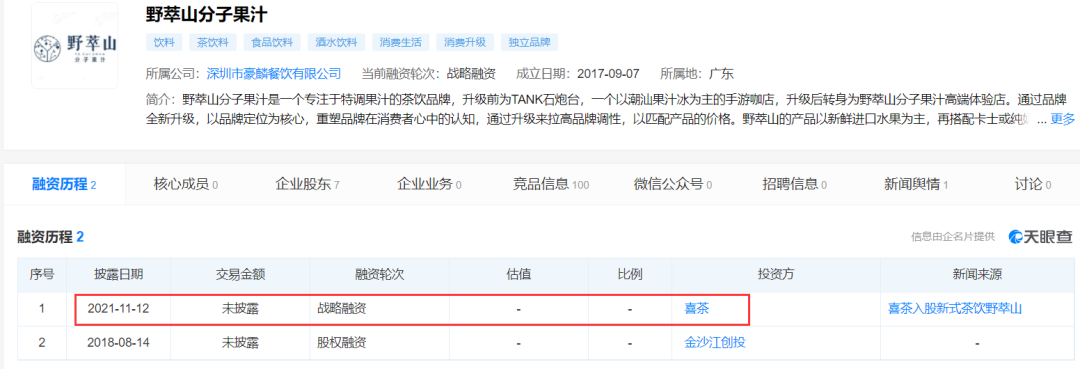This screenshot has width=1080, height=369.
Task: Click the 消费生活 tag
Action: 400,43
